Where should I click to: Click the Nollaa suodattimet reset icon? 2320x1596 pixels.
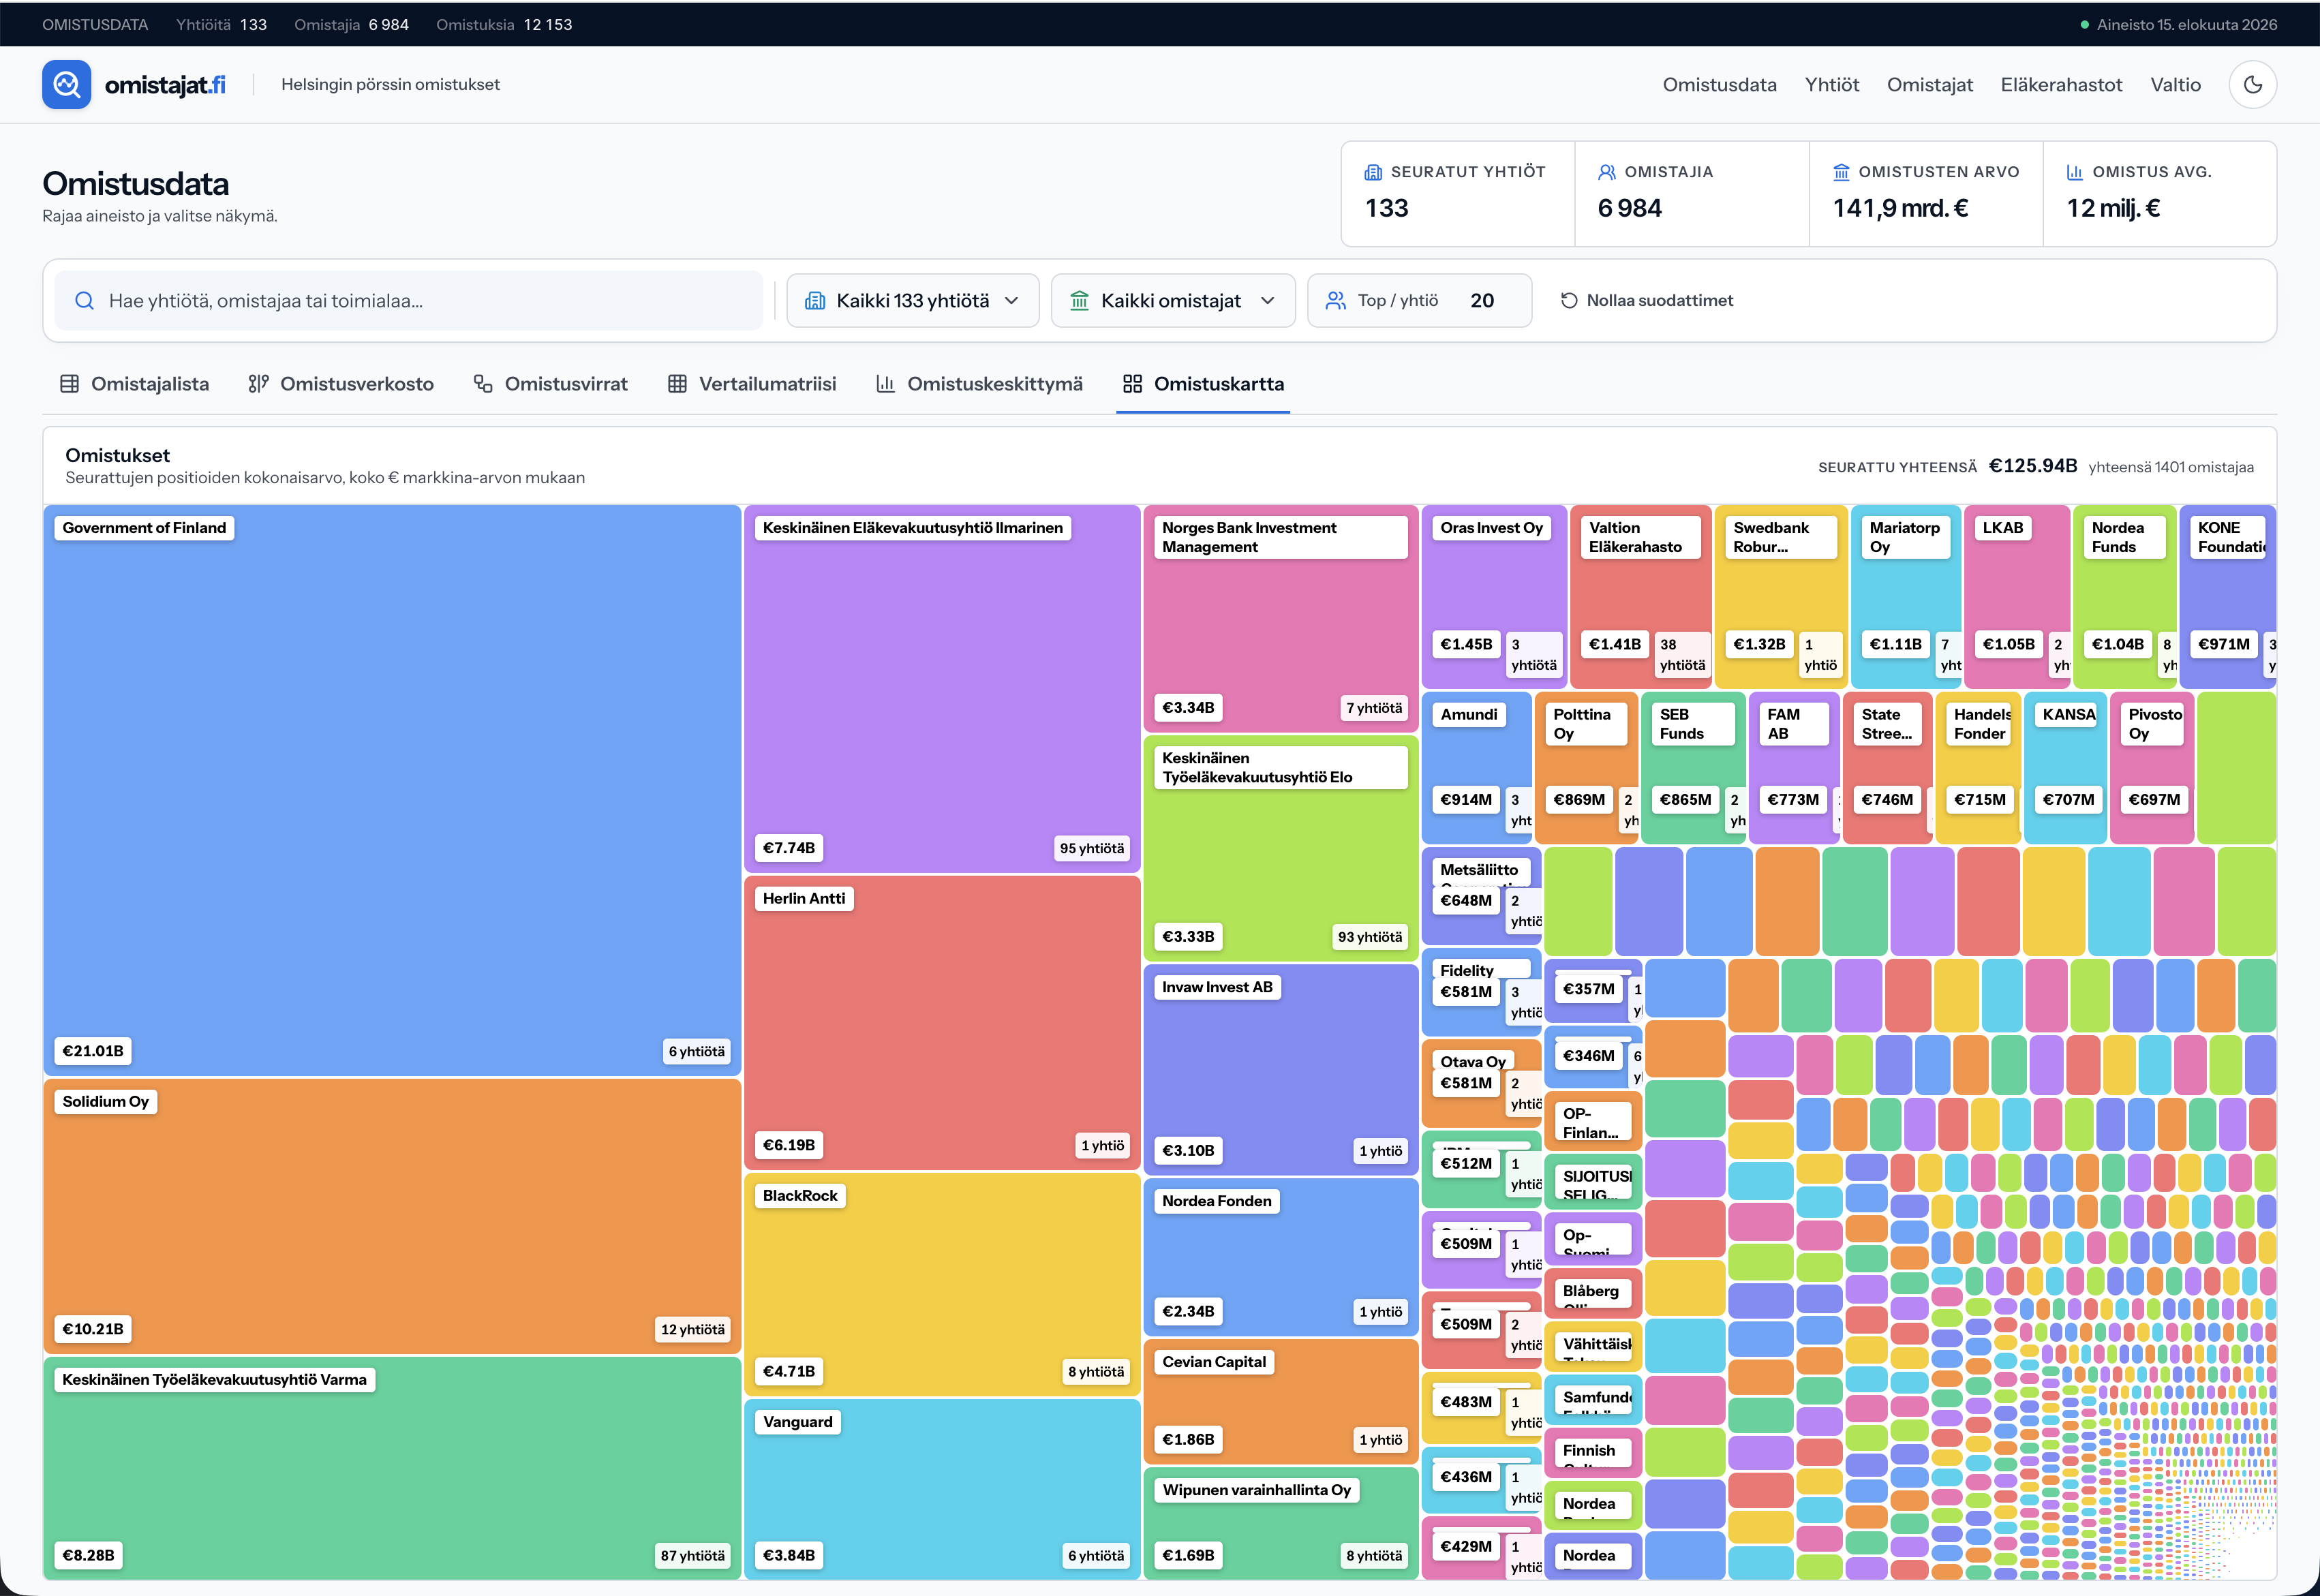(x=1569, y=301)
